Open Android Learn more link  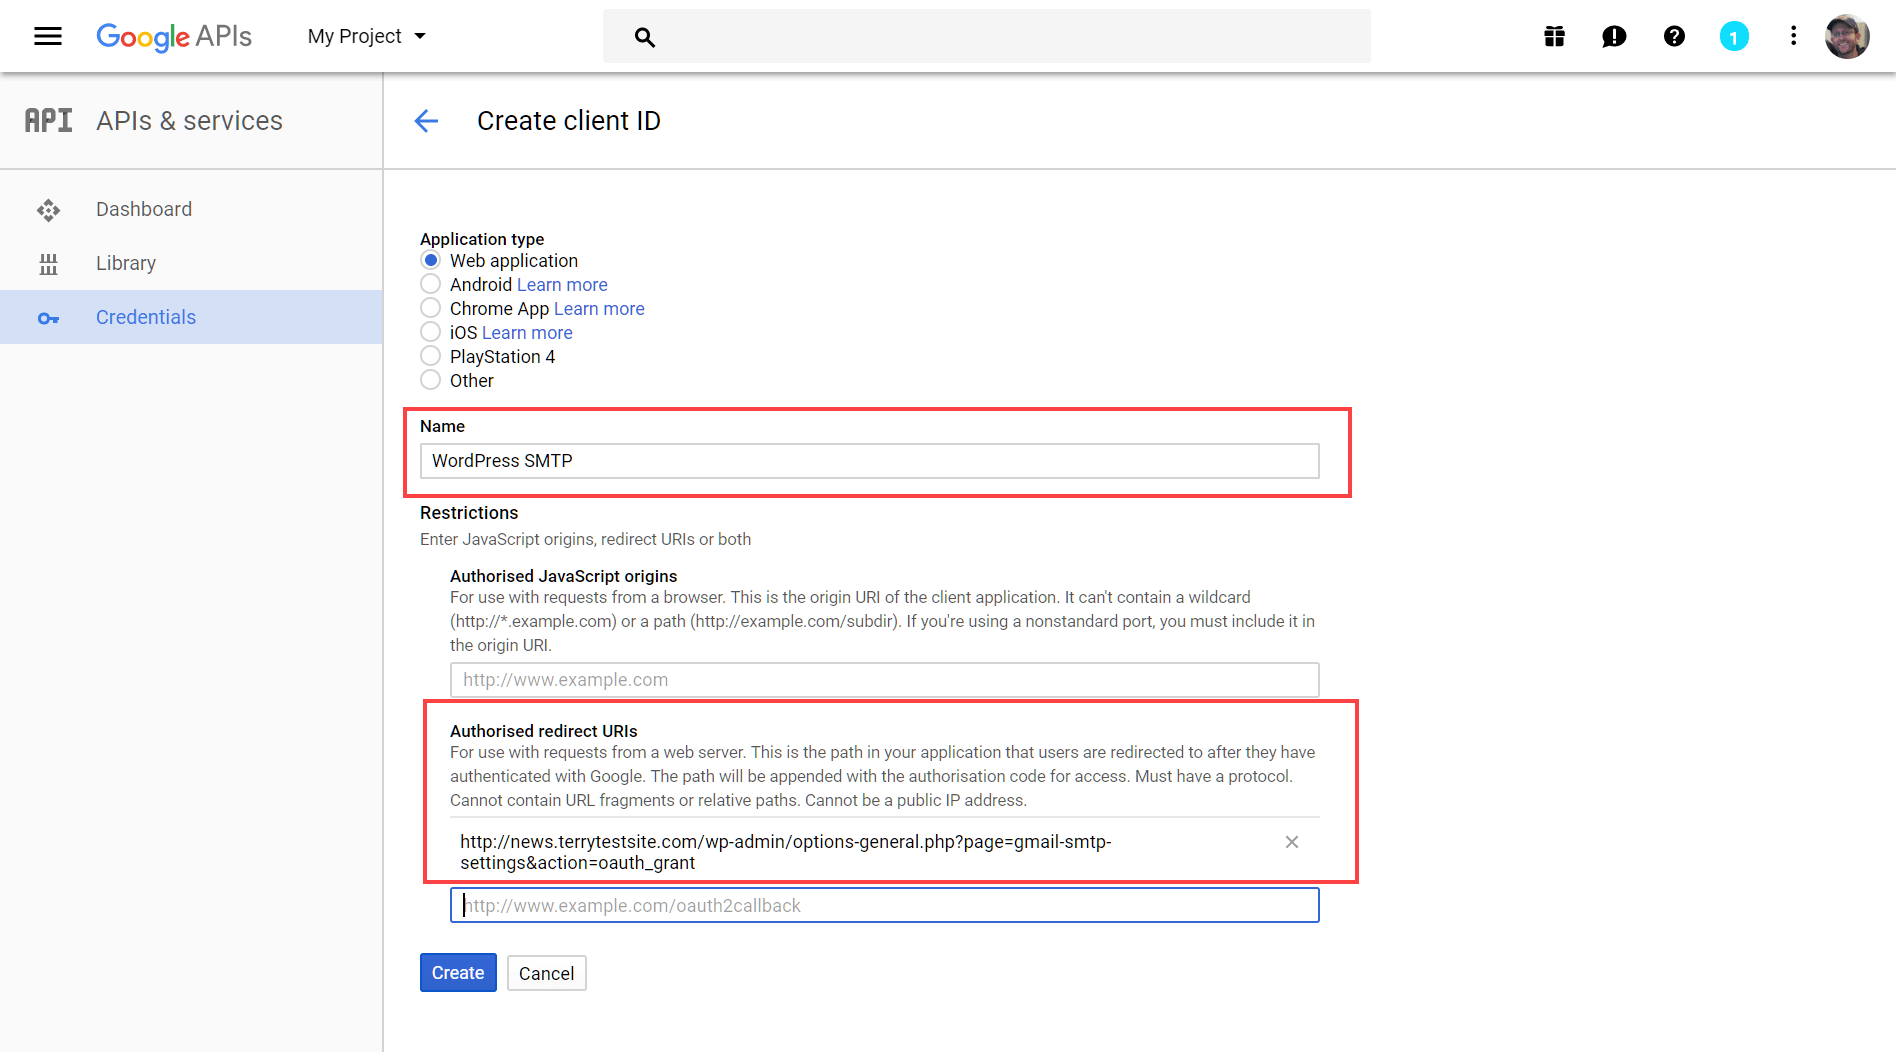pos(562,285)
